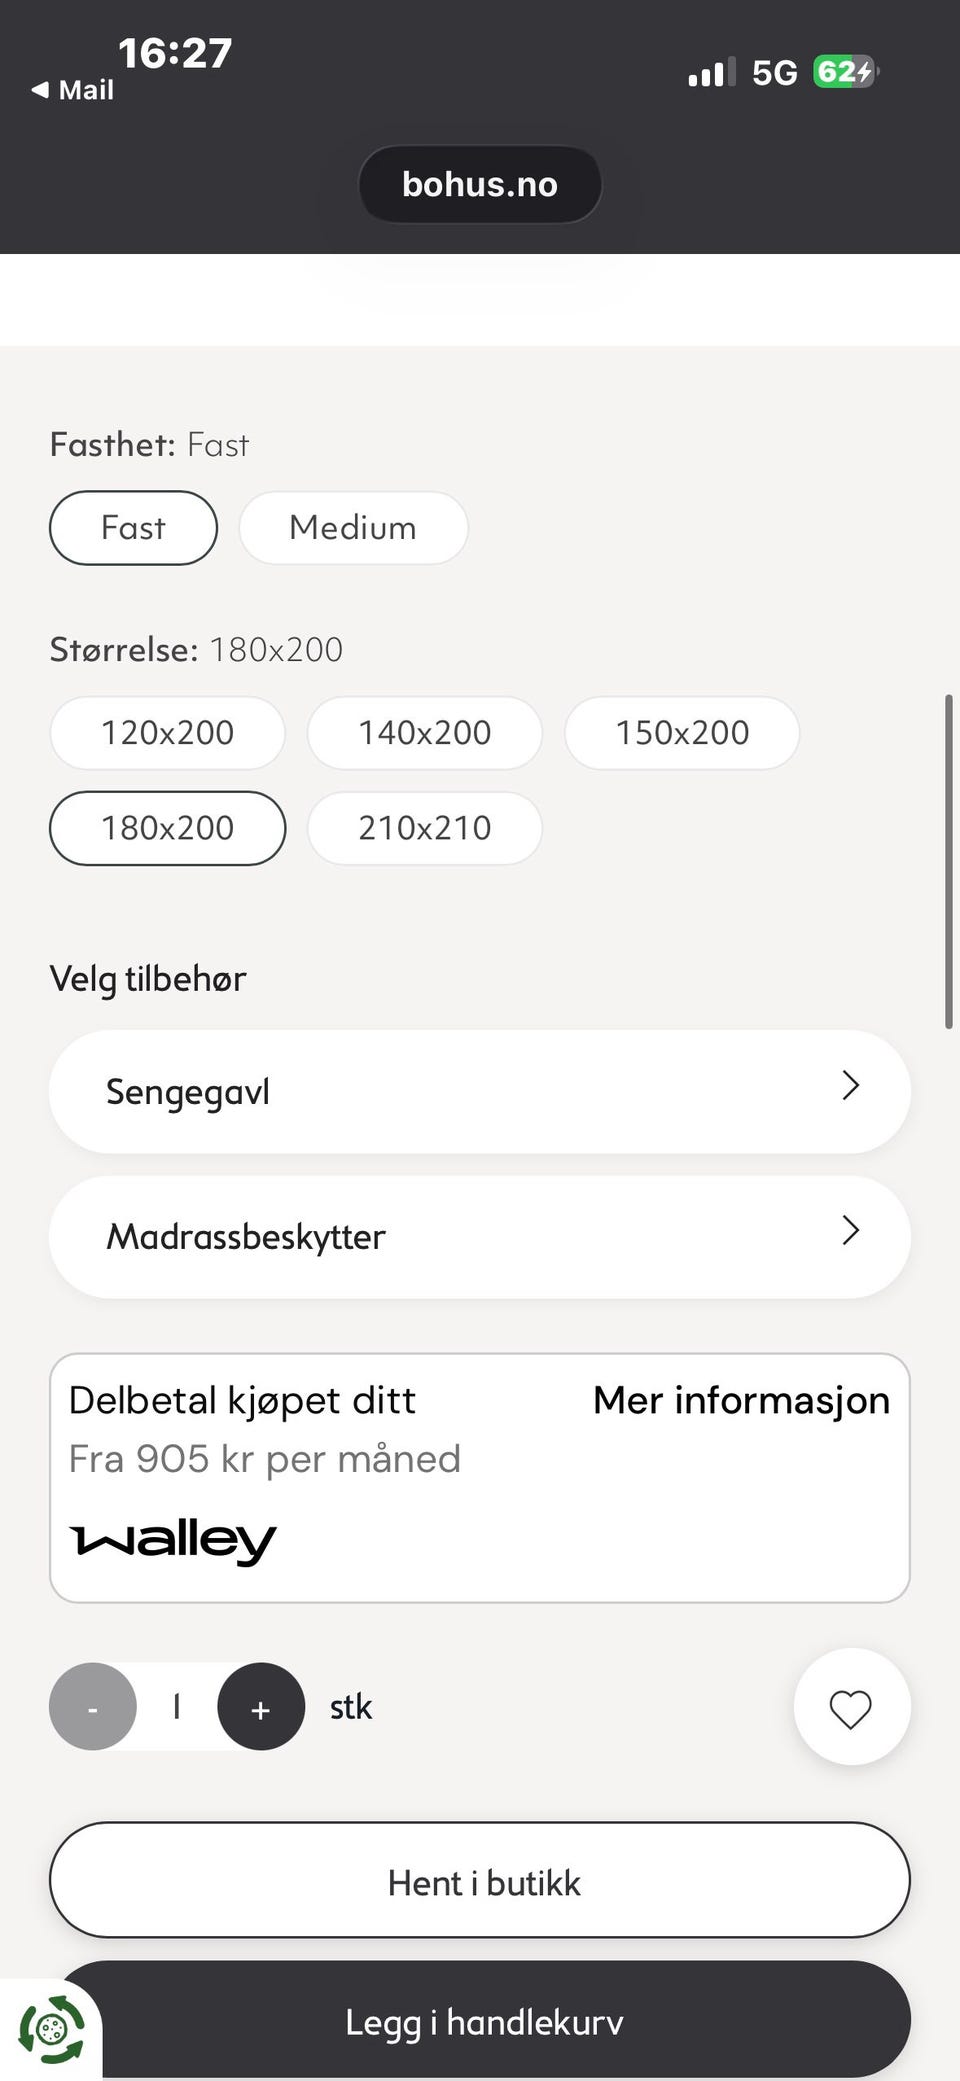The height and width of the screenshot is (2081, 960).
Task: Tap the bohus.no address bar
Action: pyautogui.click(x=480, y=184)
